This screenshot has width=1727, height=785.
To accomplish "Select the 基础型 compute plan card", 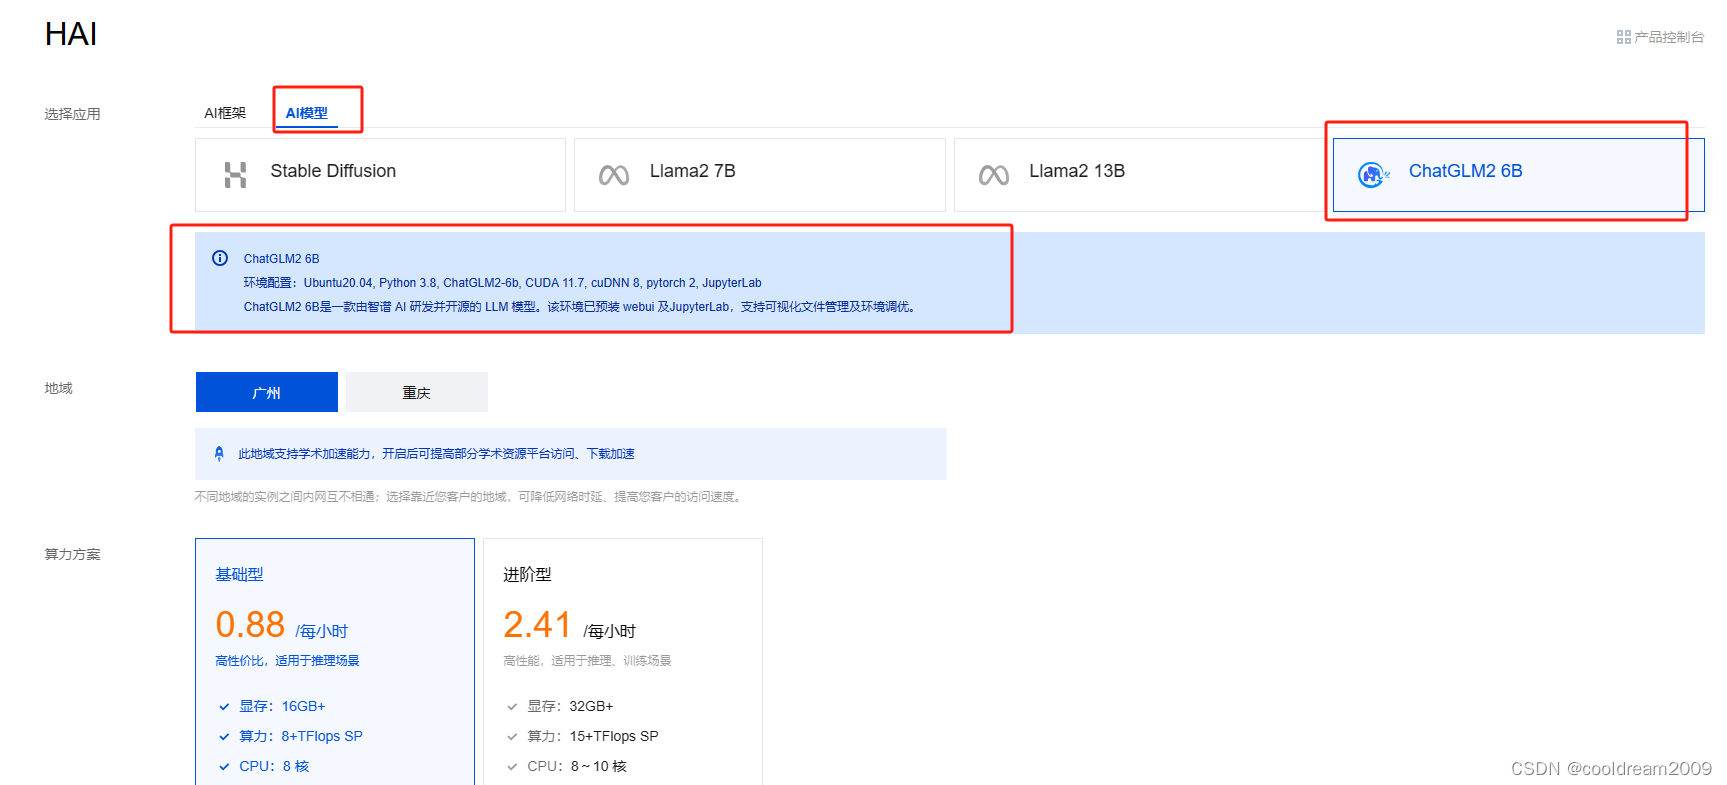I will 335,662.
